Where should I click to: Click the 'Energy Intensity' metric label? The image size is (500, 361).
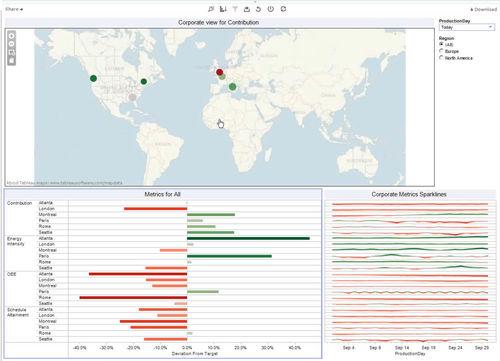point(15,241)
